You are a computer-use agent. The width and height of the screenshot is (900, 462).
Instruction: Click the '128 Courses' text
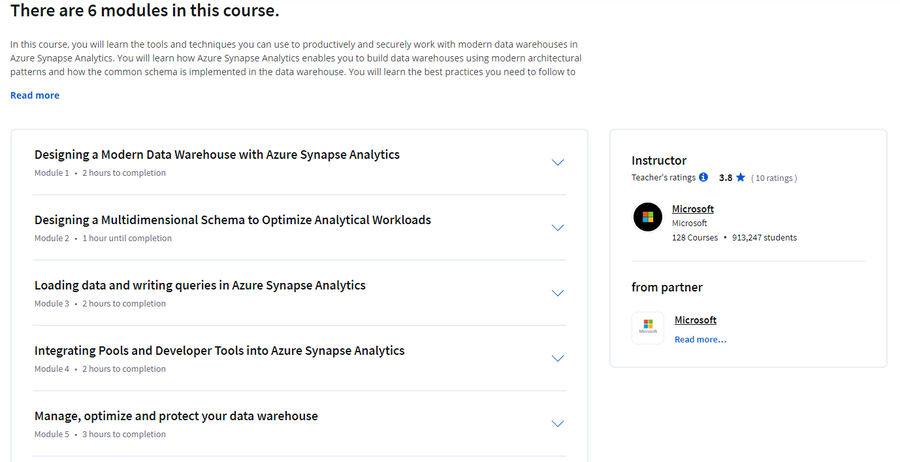[x=695, y=238]
